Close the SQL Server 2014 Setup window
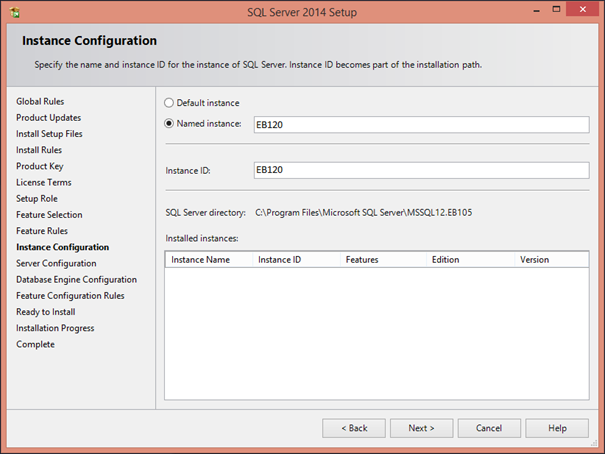Screen dimensions: 605x454 tap(582, 9)
